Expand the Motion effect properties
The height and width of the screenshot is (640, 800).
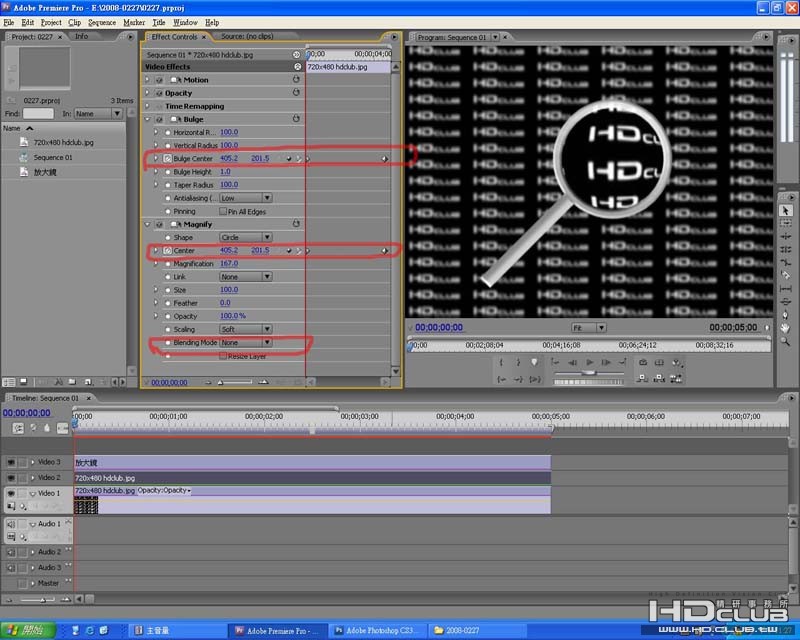click(x=147, y=80)
